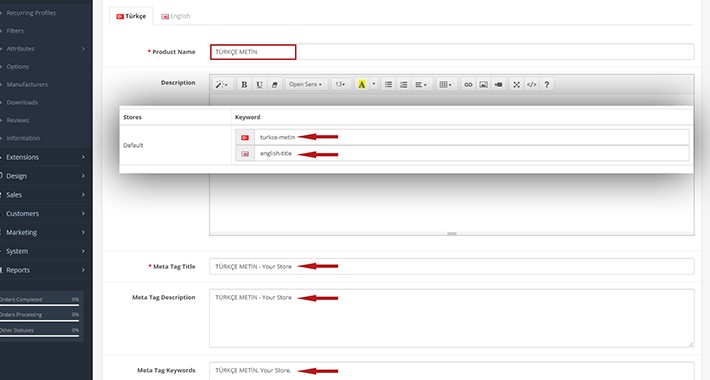Click the Keyword column header
Screen dimensions: 710x380
247,117
